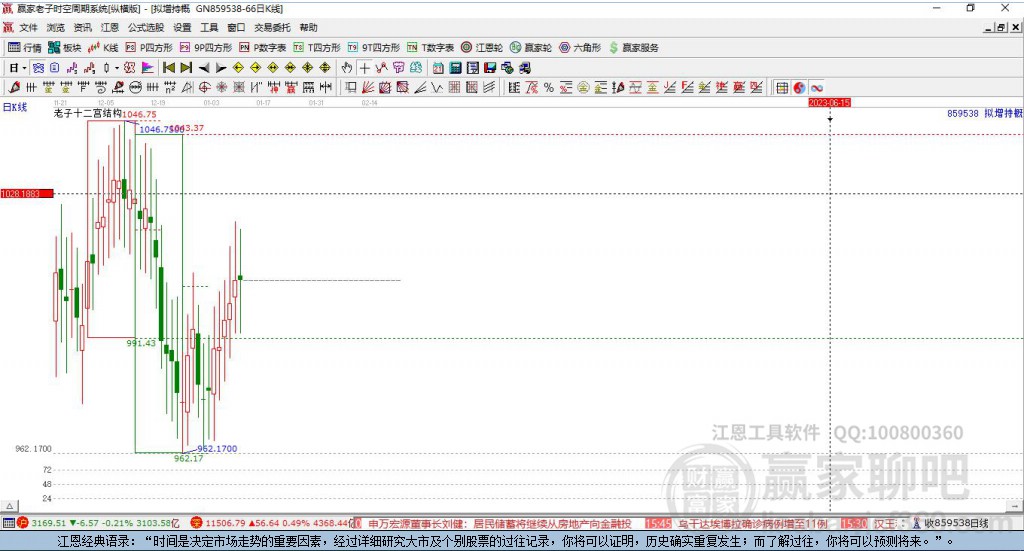Expand the candlestick style dropdown arrow
Image resolution: width=1024 pixels, height=551 pixels.
point(117,68)
